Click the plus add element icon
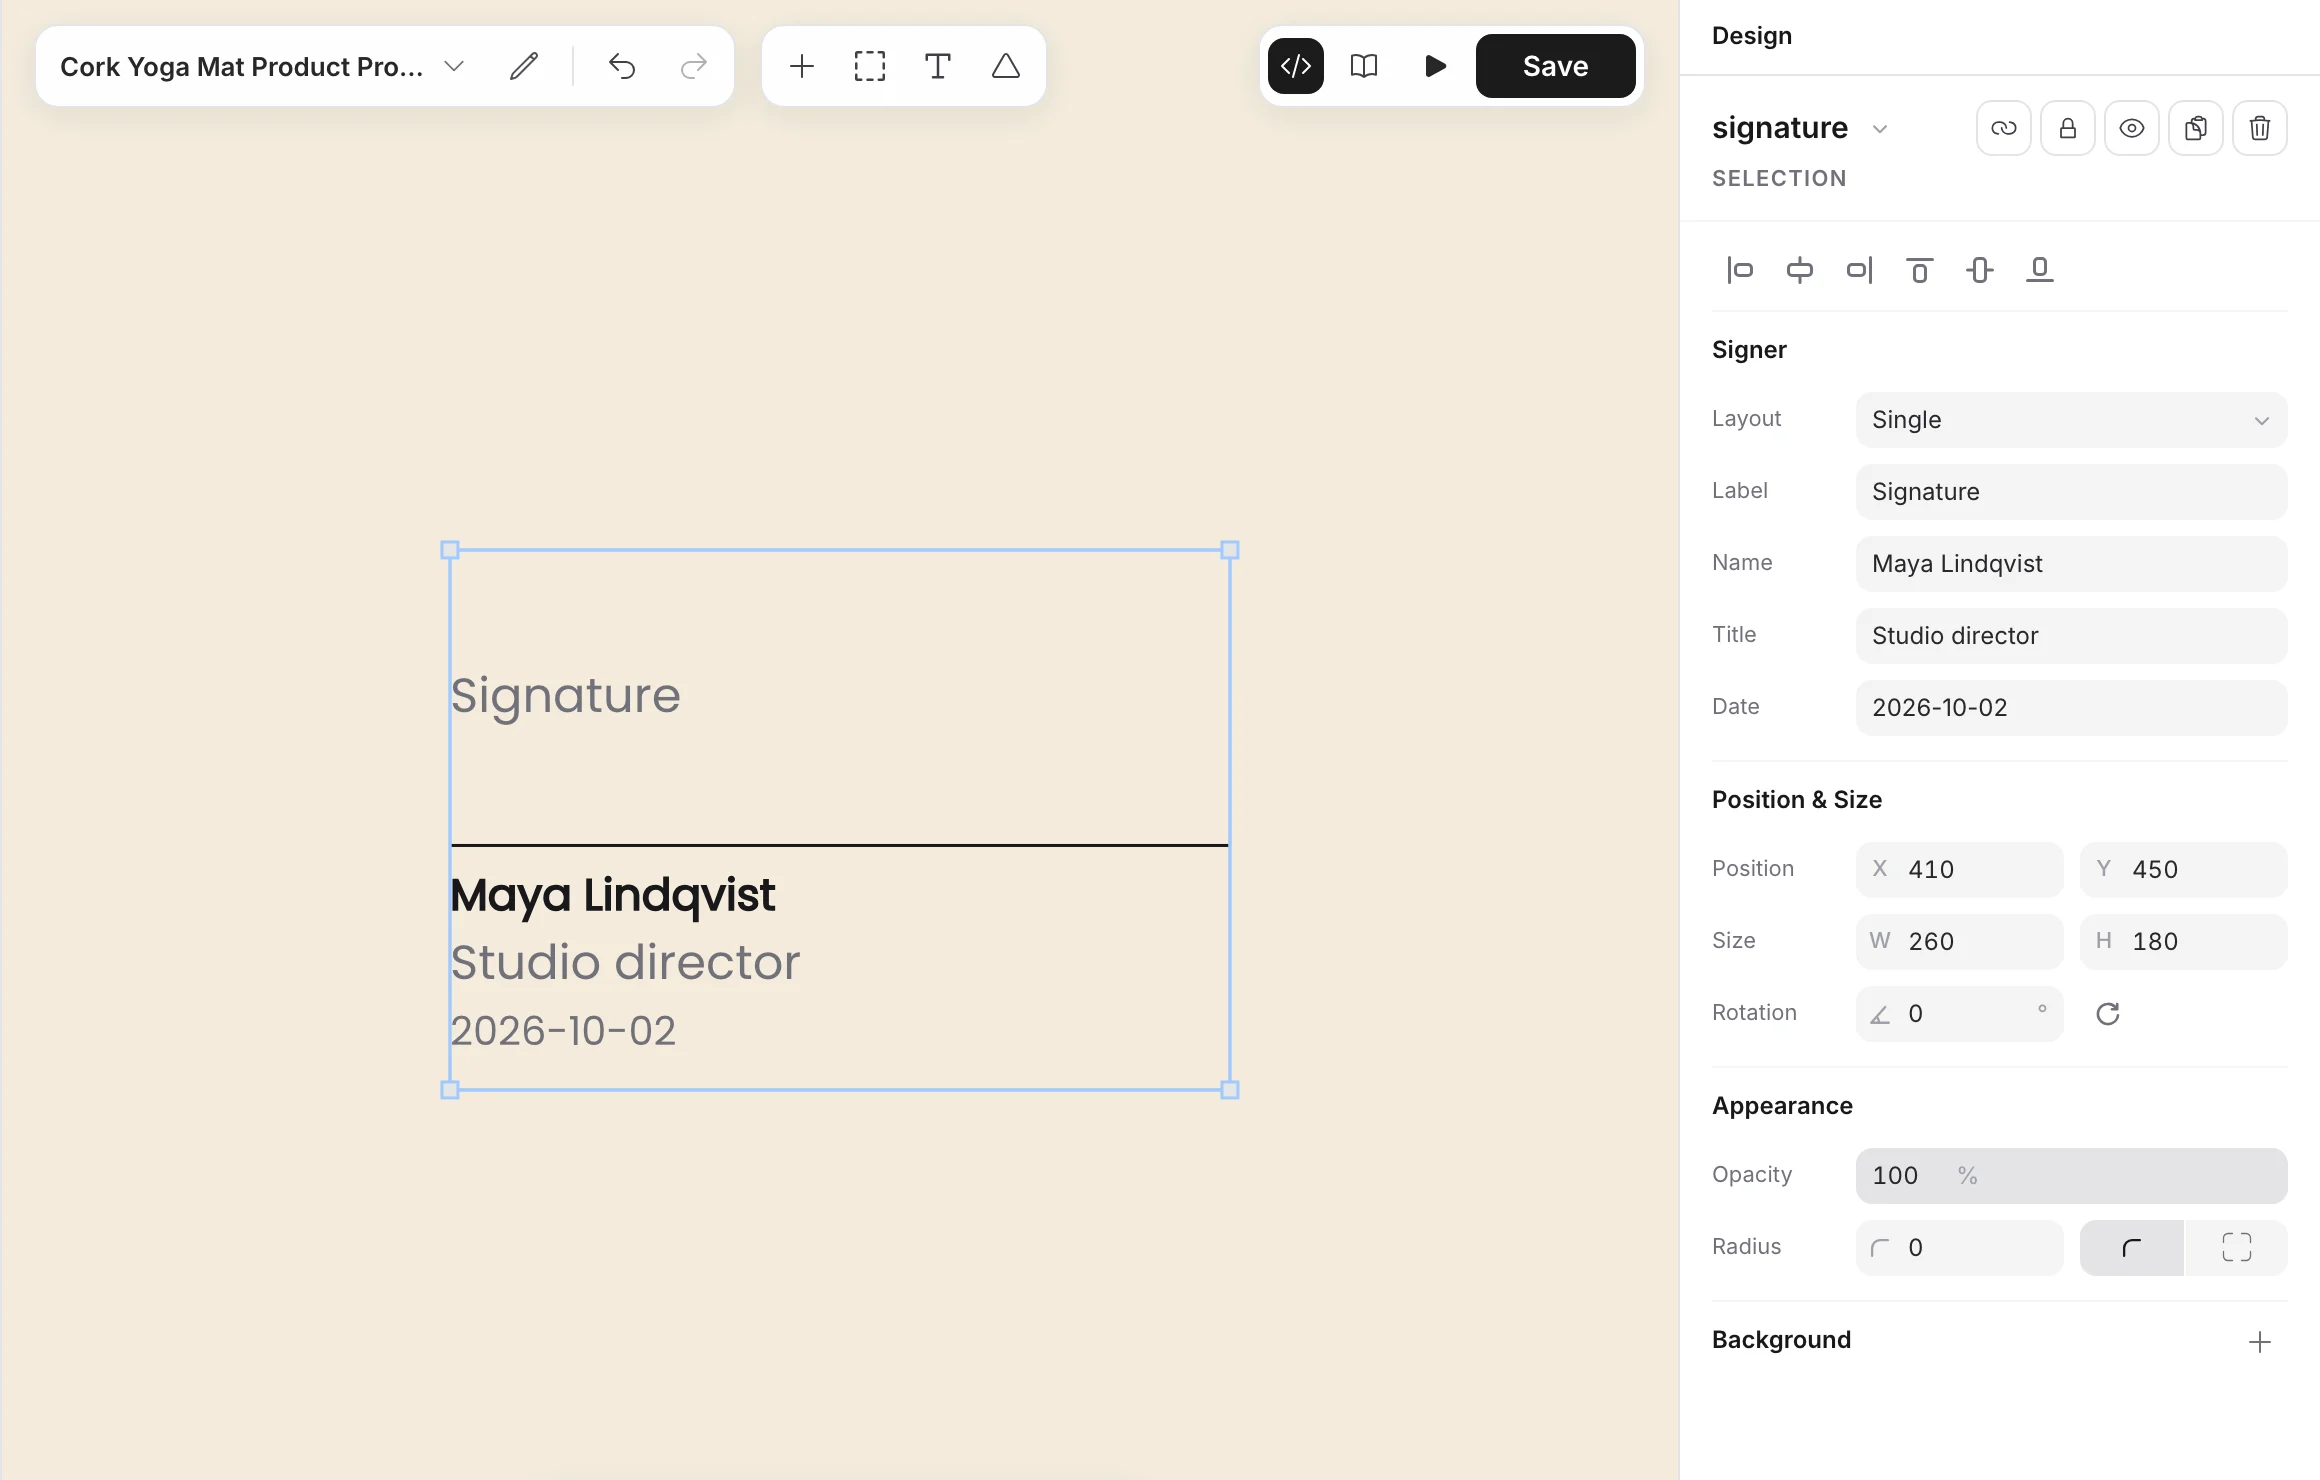Screen dimensions: 2320x1480 point(802,66)
